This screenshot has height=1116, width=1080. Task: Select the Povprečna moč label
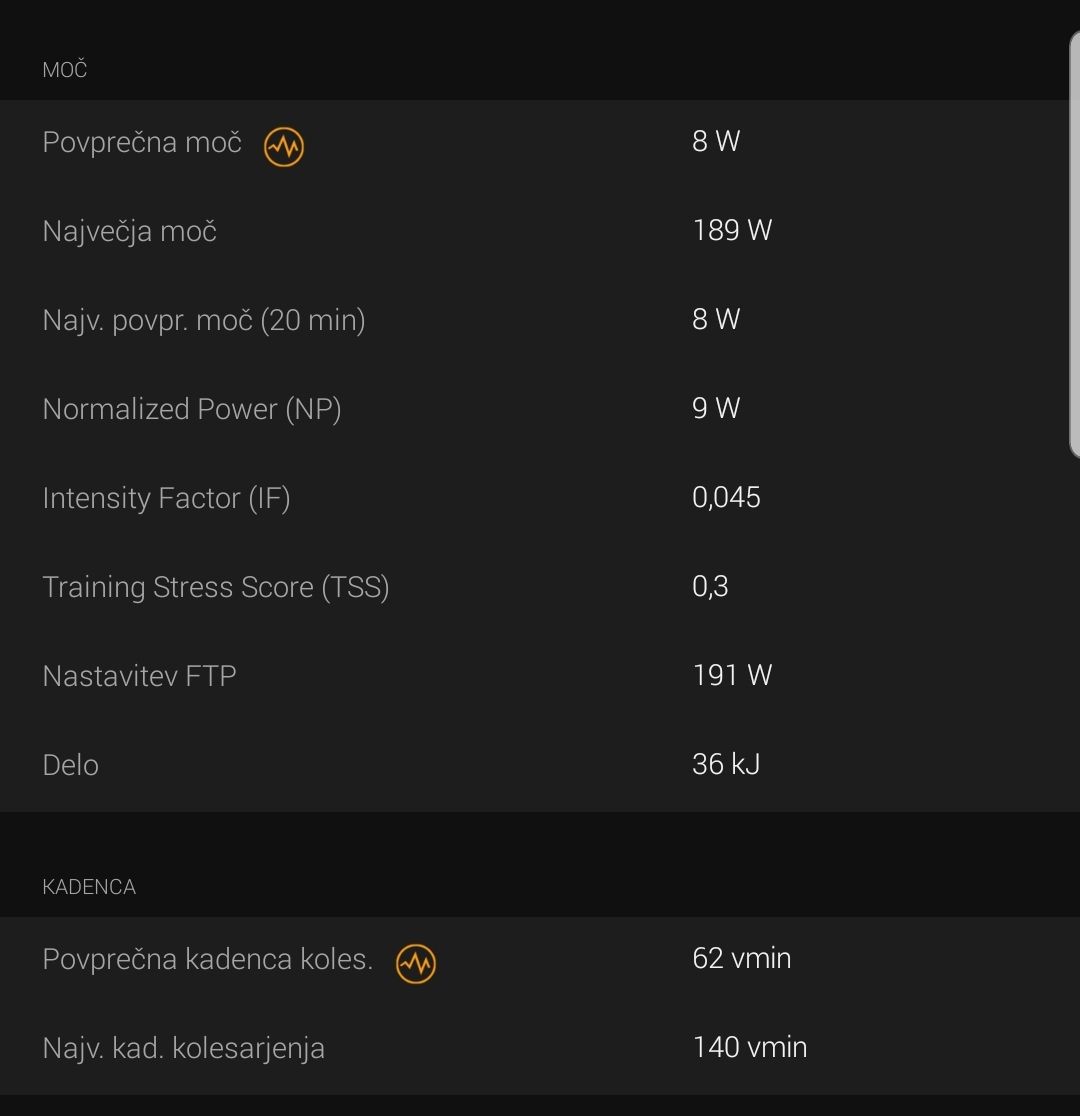(142, 142)
